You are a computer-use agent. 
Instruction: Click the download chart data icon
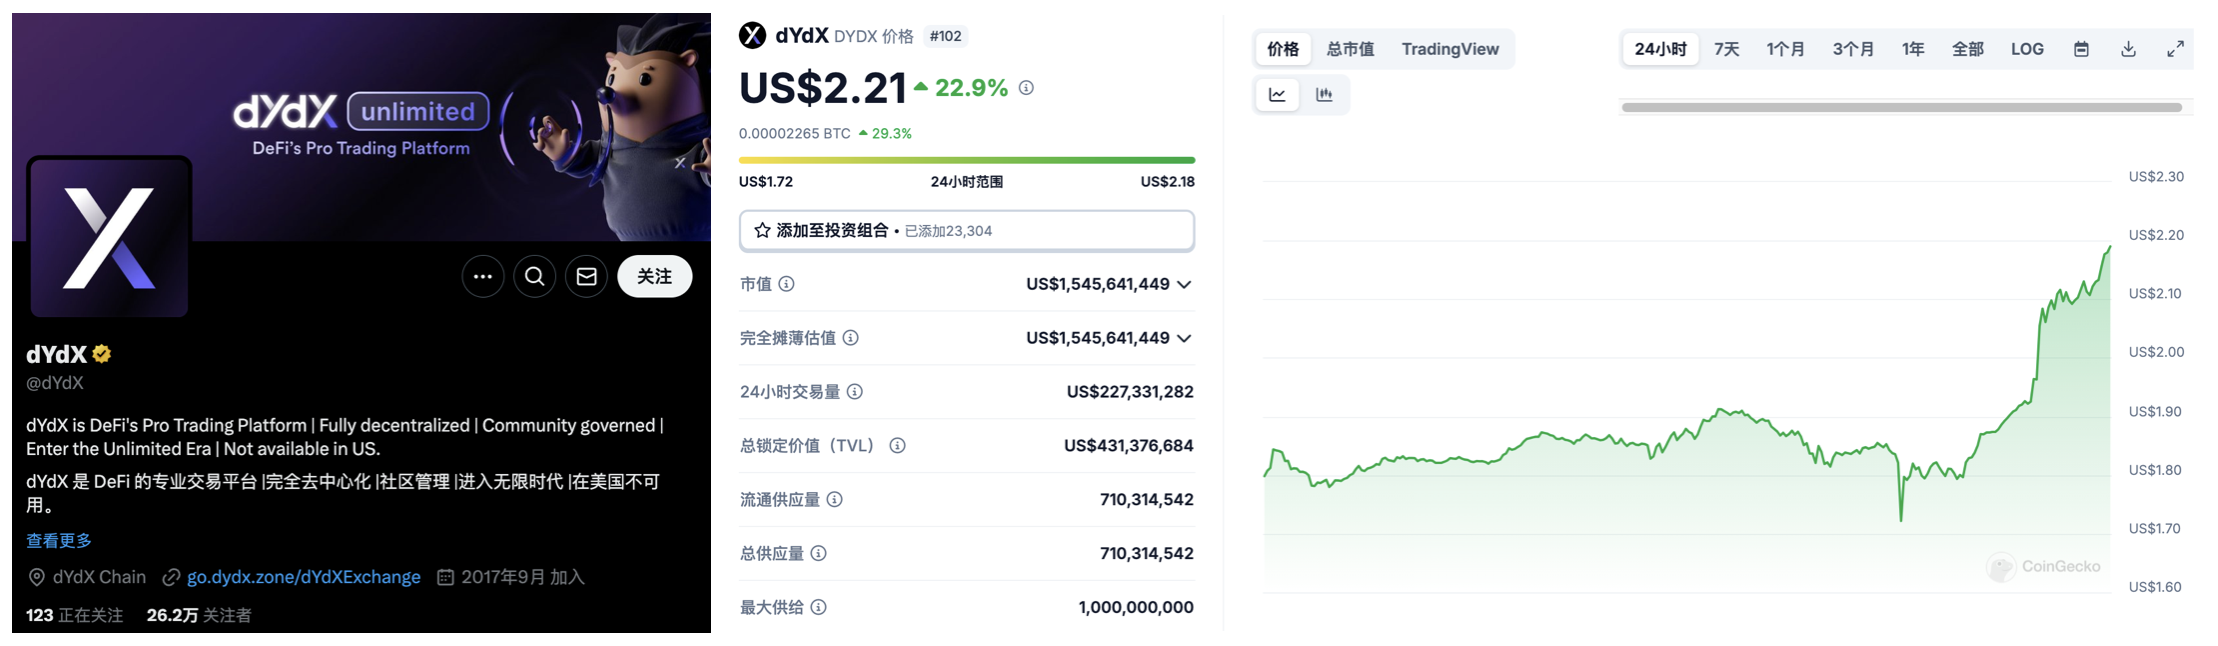2128,49
